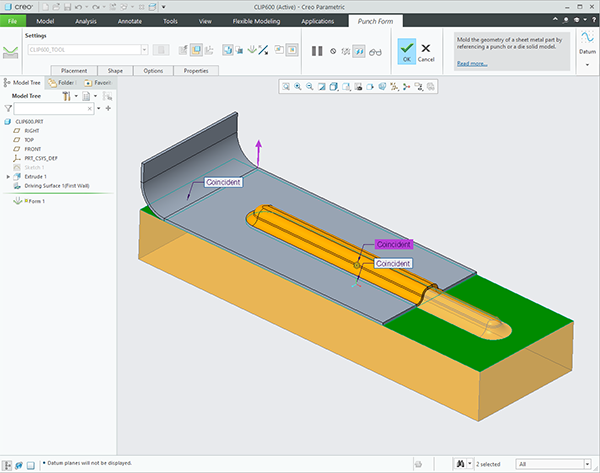Switch to the Analysis ribbon tab

86,21
